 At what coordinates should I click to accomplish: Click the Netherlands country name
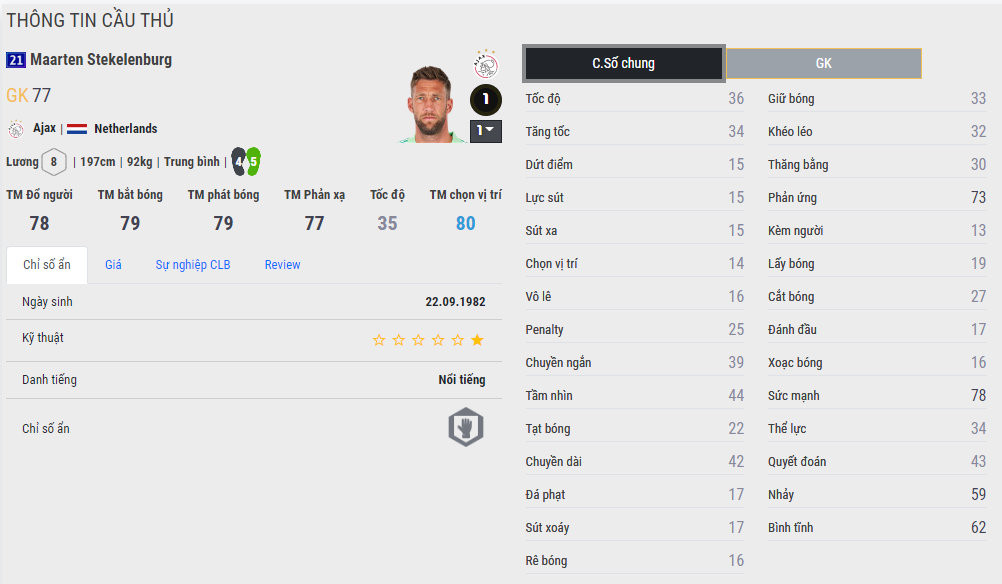pos(125,129)
